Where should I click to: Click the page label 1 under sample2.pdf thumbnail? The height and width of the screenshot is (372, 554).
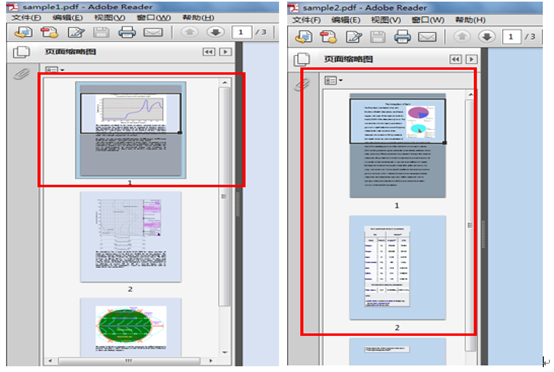click(x=397, y=206)
